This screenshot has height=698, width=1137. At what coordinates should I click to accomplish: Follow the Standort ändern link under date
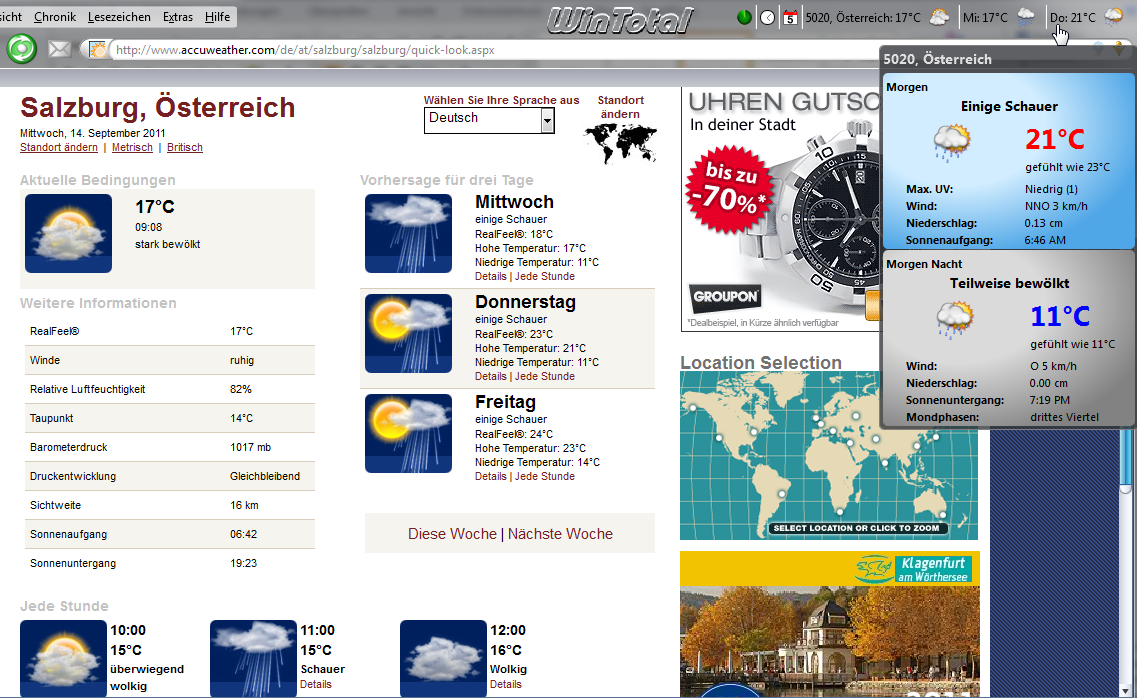coord(59,147)
